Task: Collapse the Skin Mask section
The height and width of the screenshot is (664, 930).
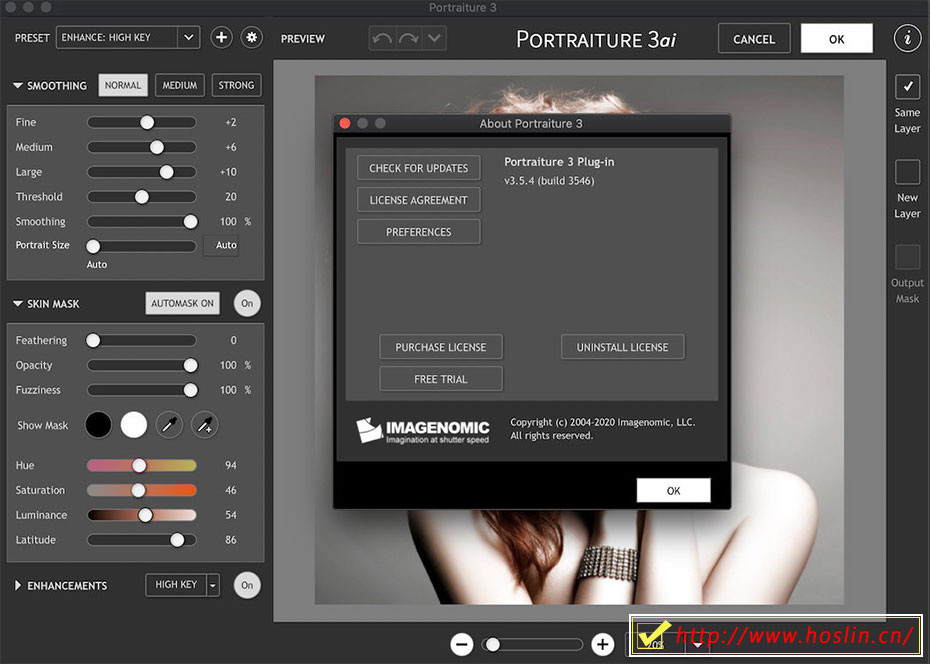Action: pyautogui.click(x=18, y=304)
